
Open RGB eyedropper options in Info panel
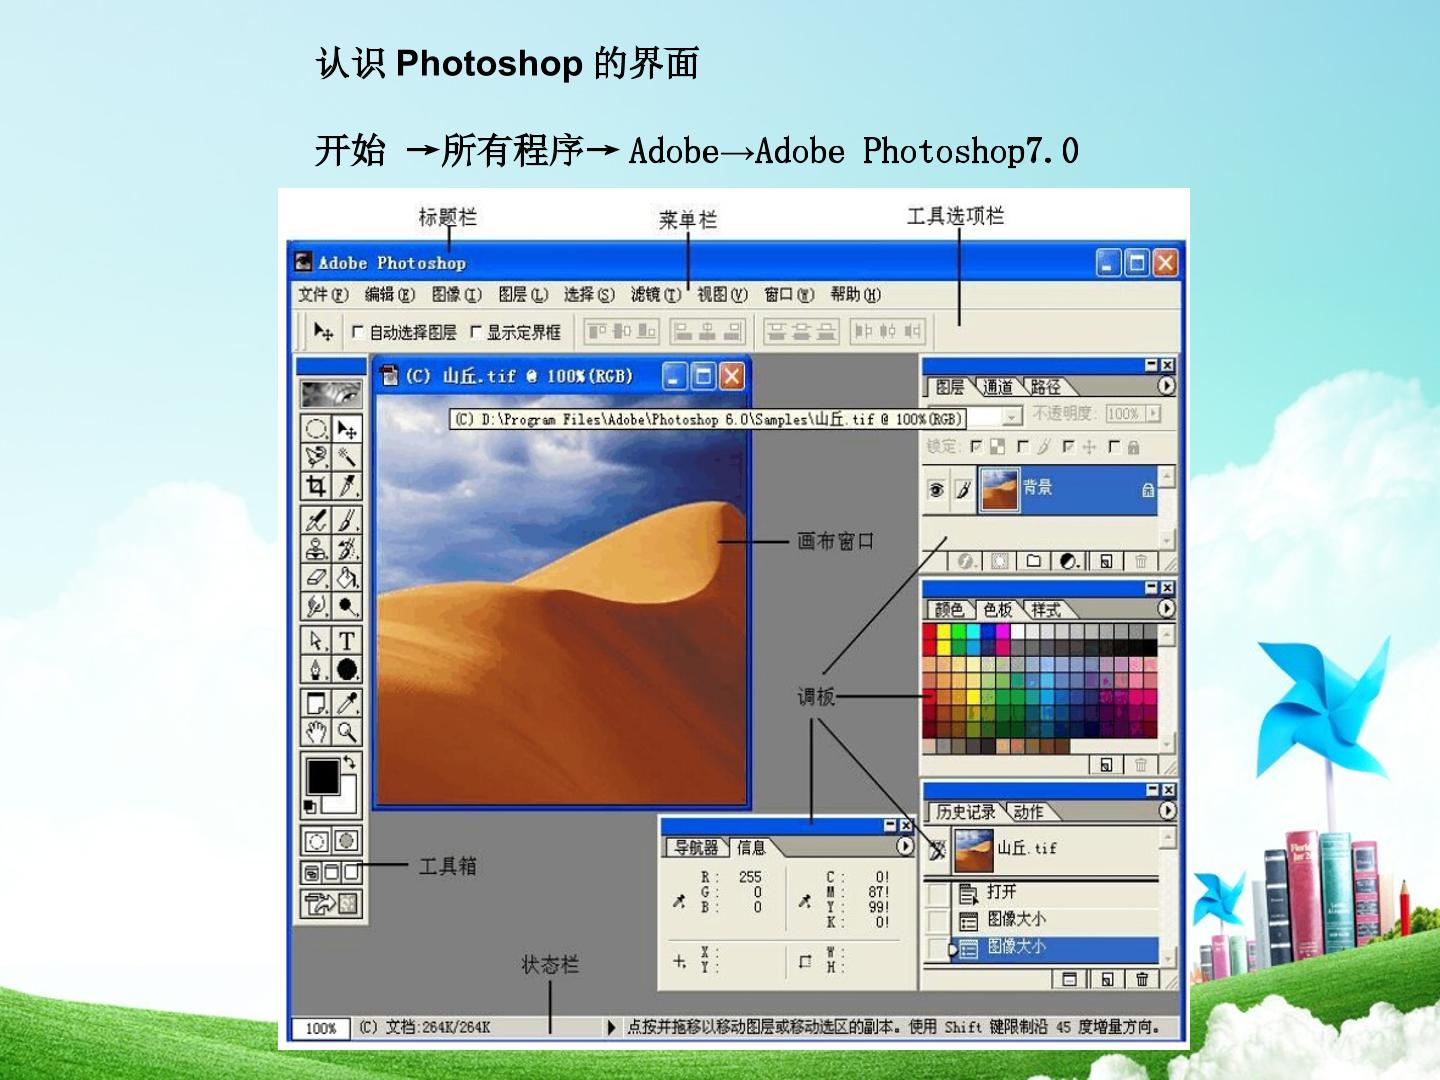(x=680, y=901)
